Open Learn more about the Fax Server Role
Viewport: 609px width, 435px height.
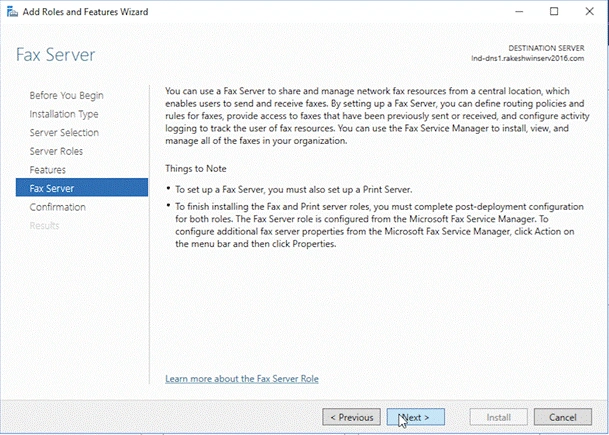click(x=242, y=379)
